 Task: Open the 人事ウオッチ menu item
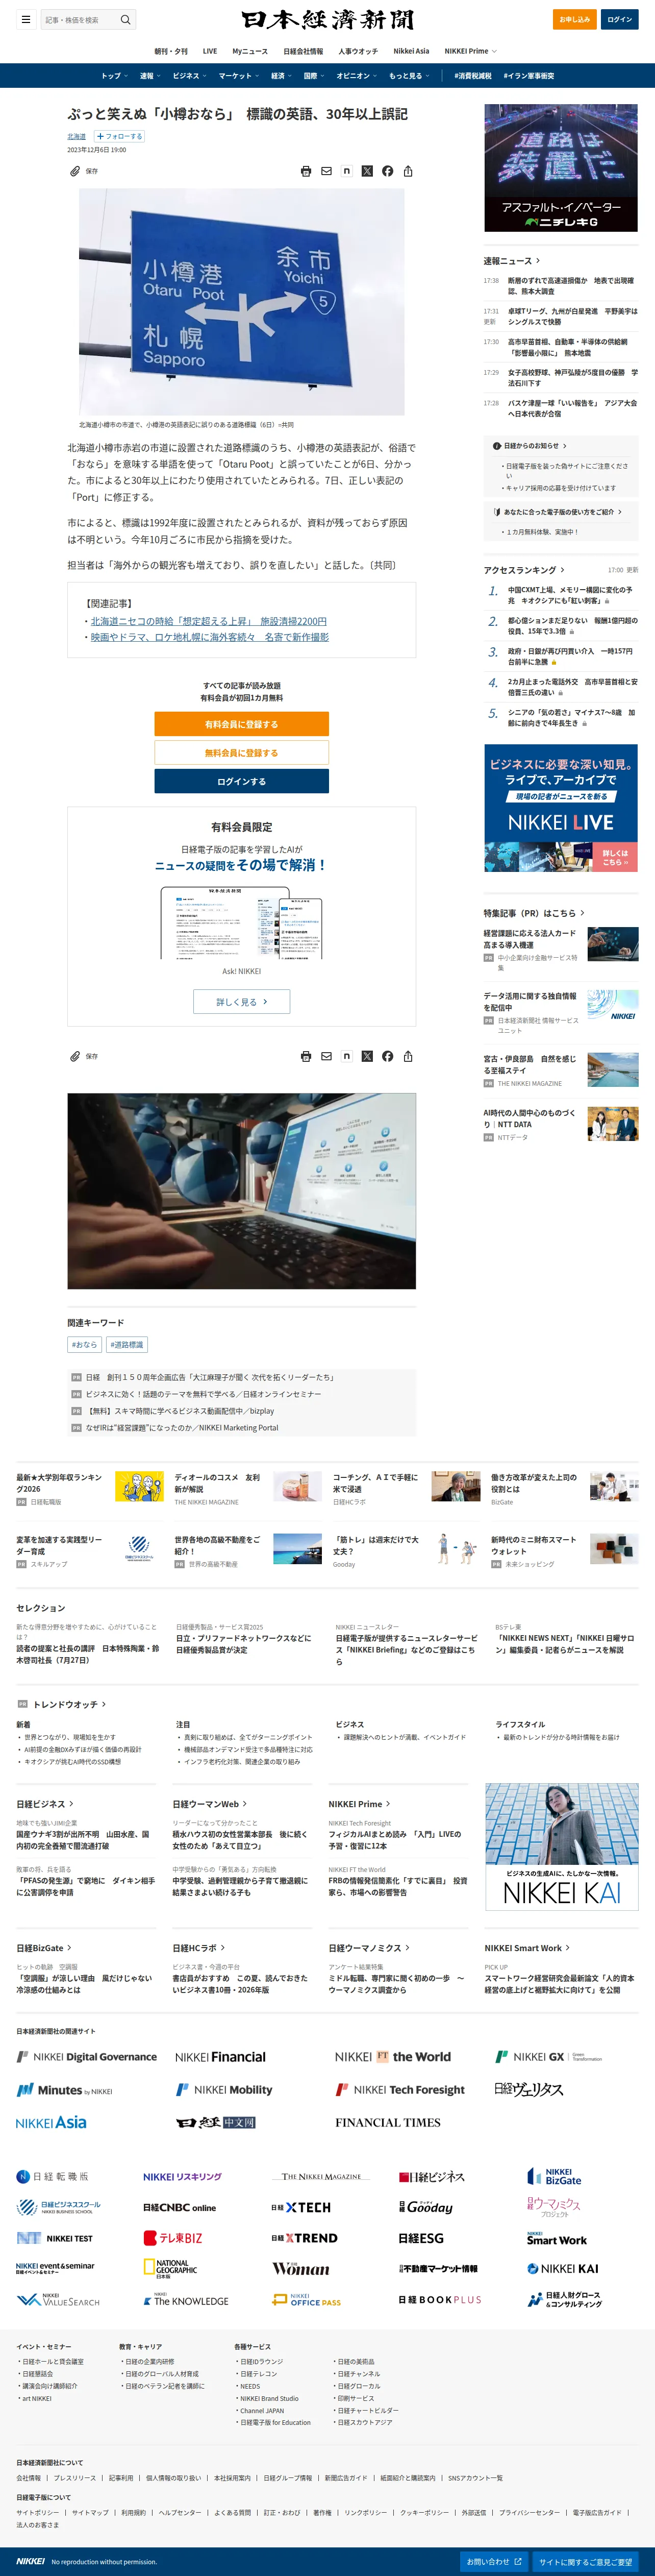358,51
